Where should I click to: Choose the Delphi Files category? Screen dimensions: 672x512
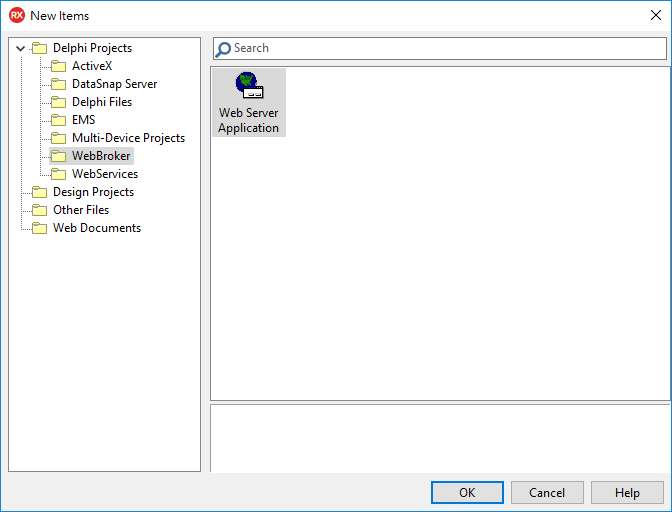(102, 102)
